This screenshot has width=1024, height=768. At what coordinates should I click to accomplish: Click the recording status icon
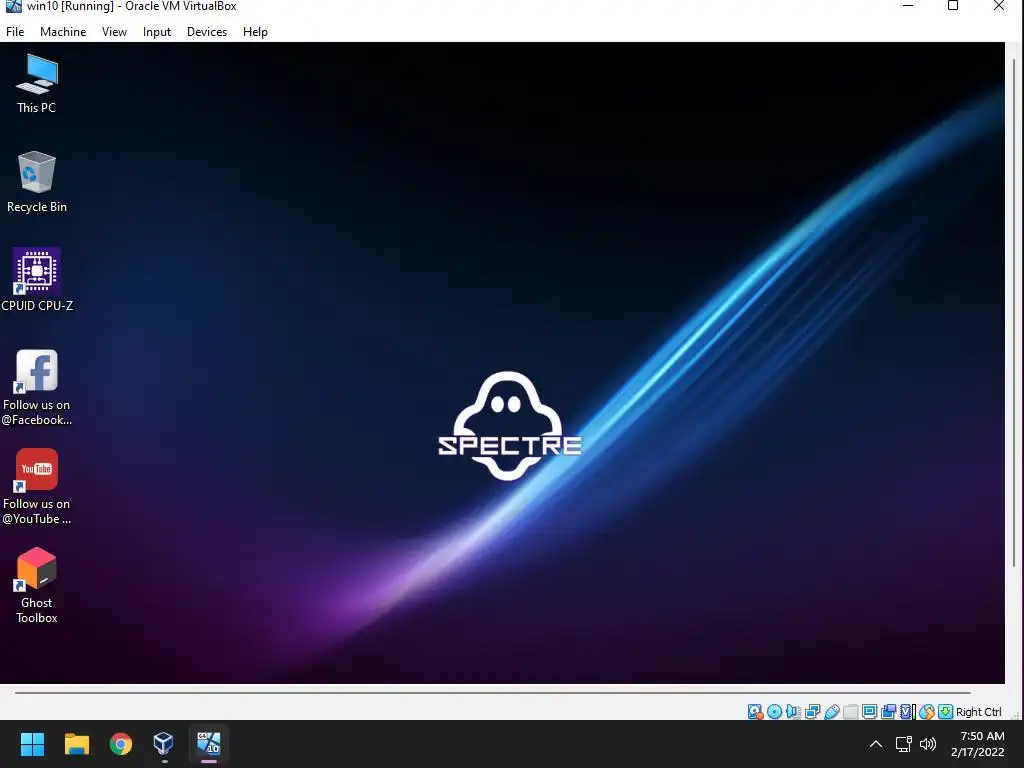coord(888,712)
